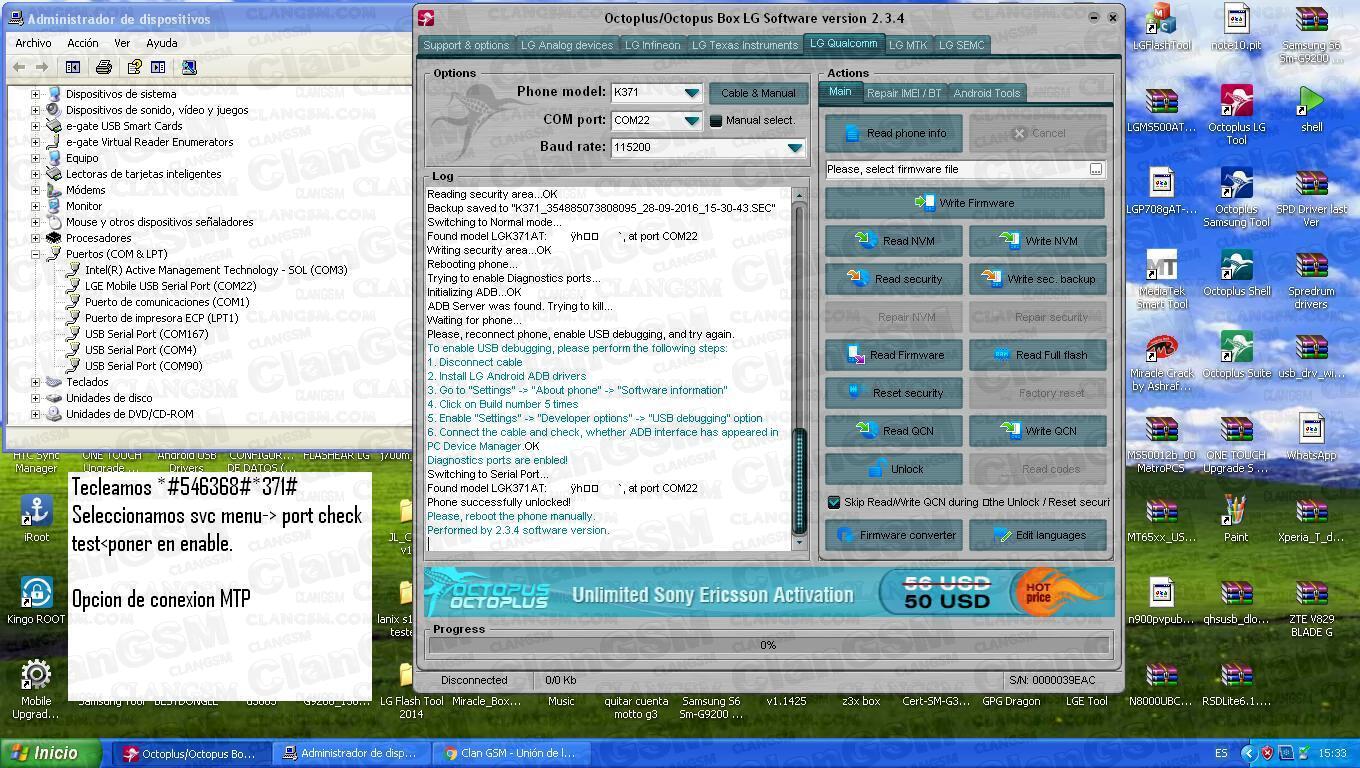This screenshot has width=1360, height=768.
Task: Click the Unlock button
Action: pyautogui.click(x=894, y=469)
